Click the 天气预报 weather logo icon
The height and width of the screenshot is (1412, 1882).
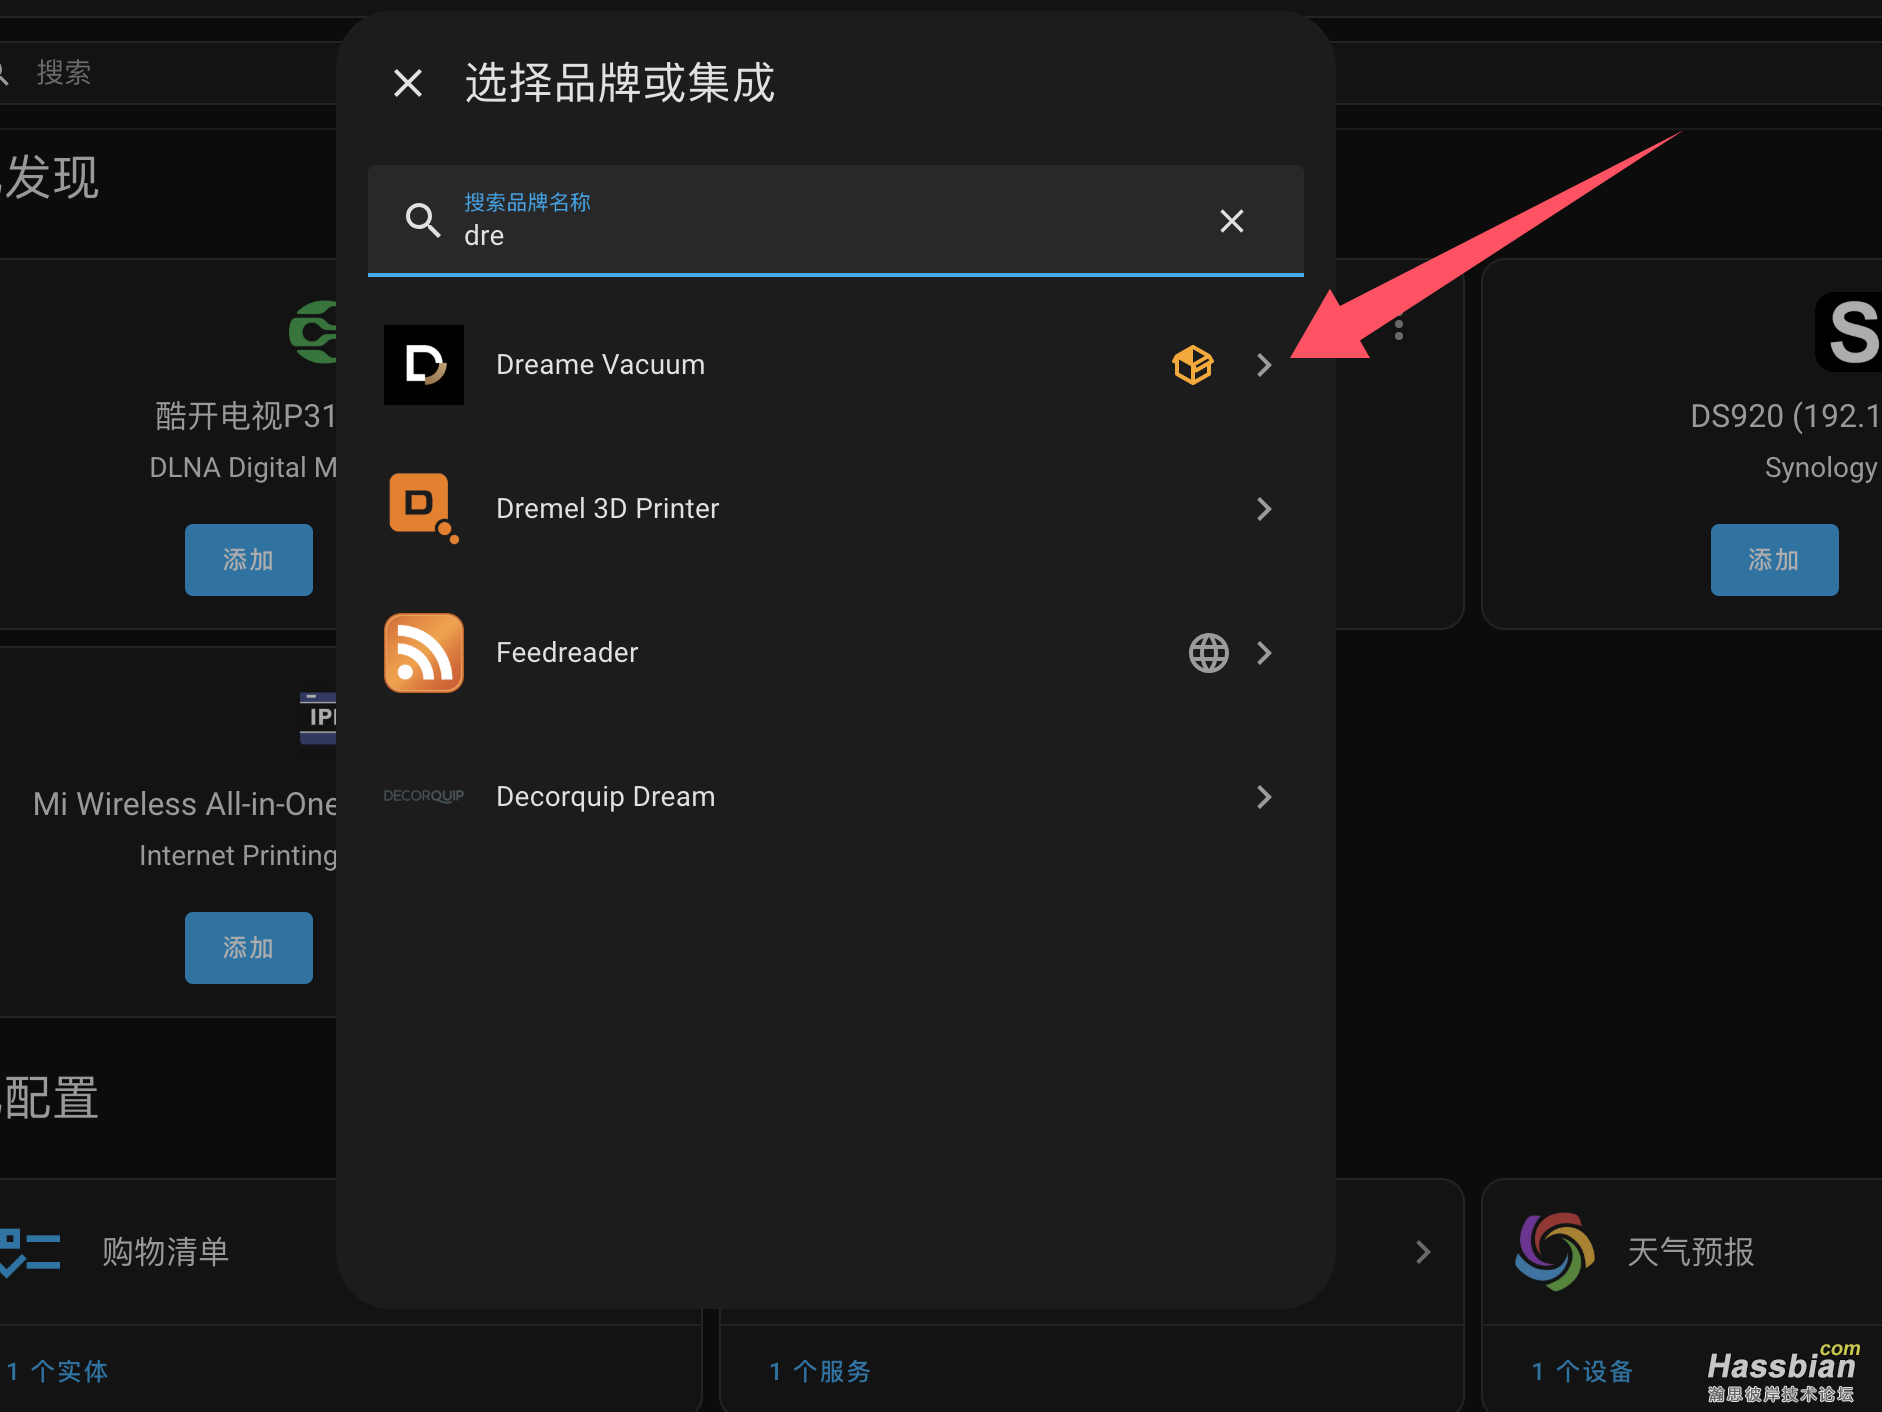pos(1555,1252)
